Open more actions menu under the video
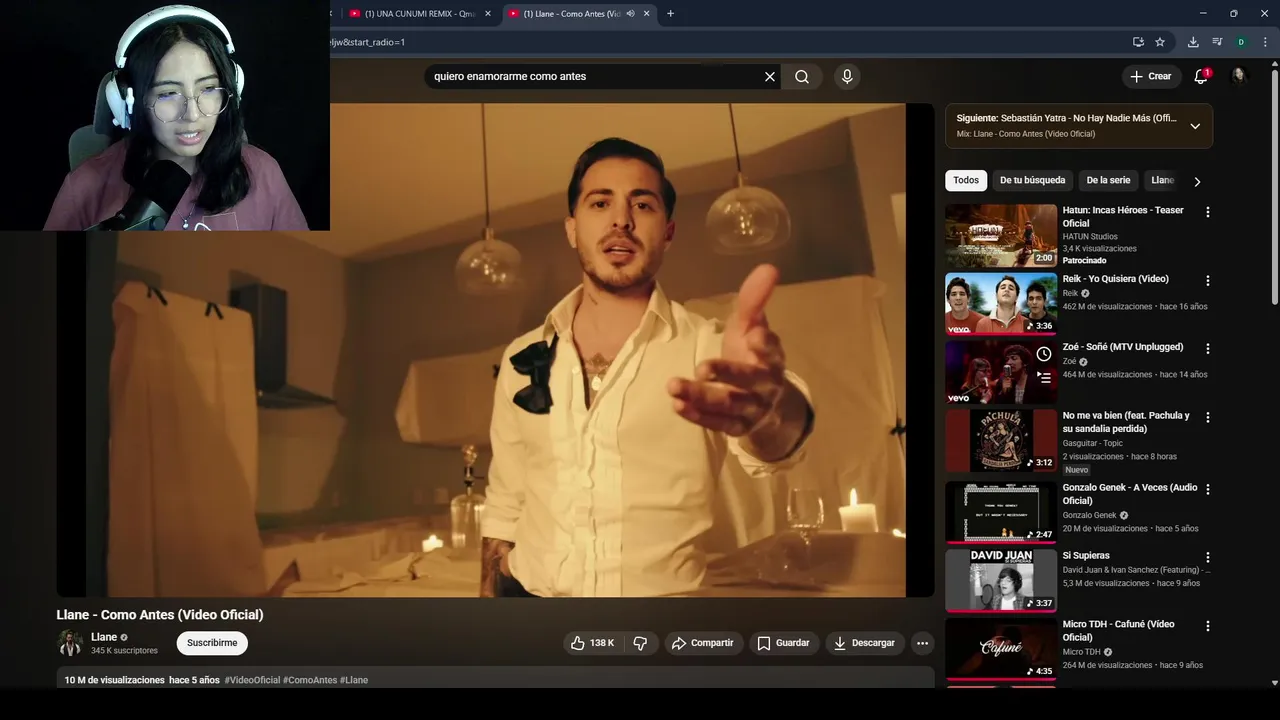Image resolution: width=1280 pixels, height=720 pixels. click(923, 643)
